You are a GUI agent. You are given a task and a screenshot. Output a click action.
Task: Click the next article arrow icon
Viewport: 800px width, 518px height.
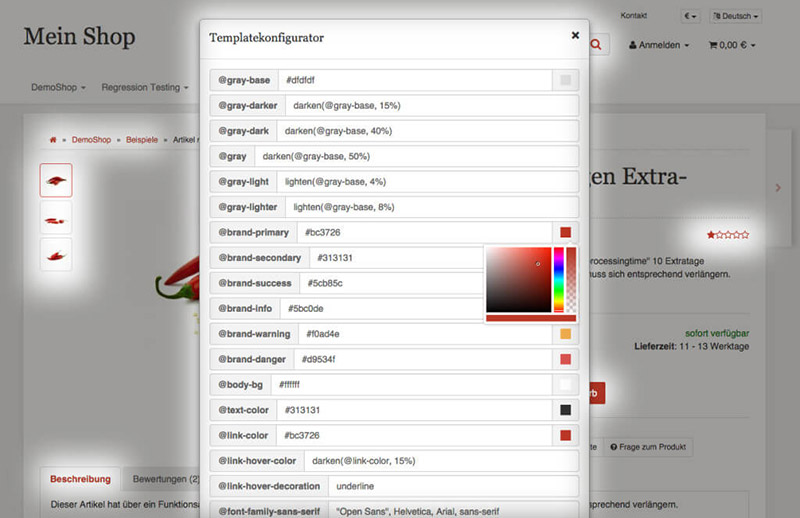click(x=778, y=188)
